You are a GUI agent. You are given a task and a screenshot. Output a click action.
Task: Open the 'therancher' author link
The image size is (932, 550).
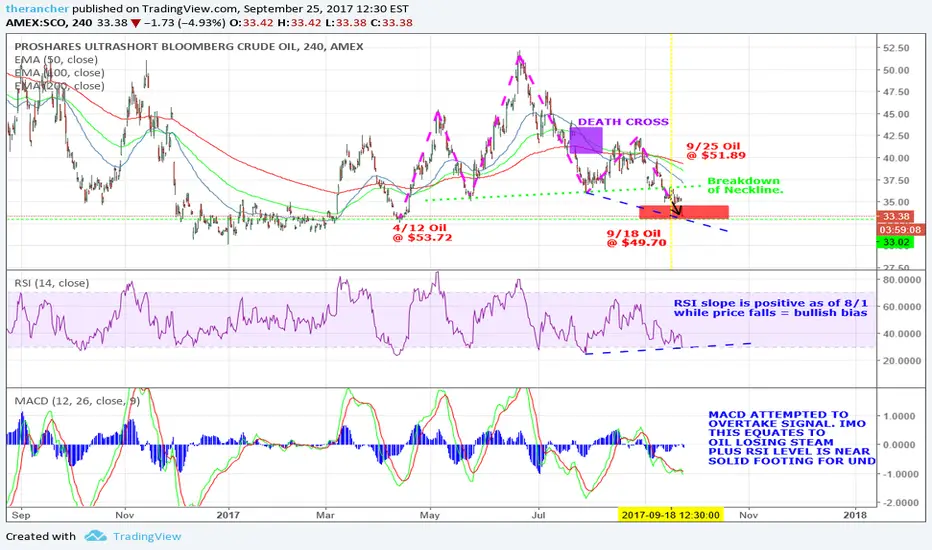coord(37,10)
